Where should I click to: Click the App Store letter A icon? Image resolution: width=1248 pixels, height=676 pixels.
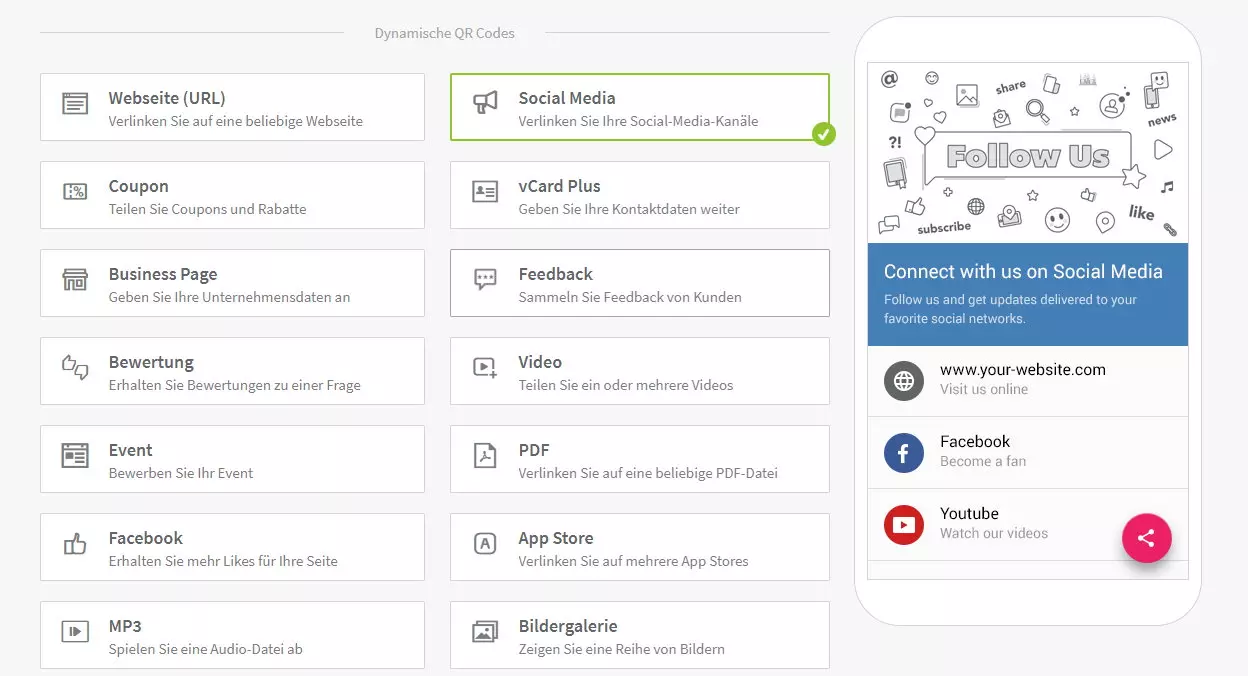click(485, 543)
